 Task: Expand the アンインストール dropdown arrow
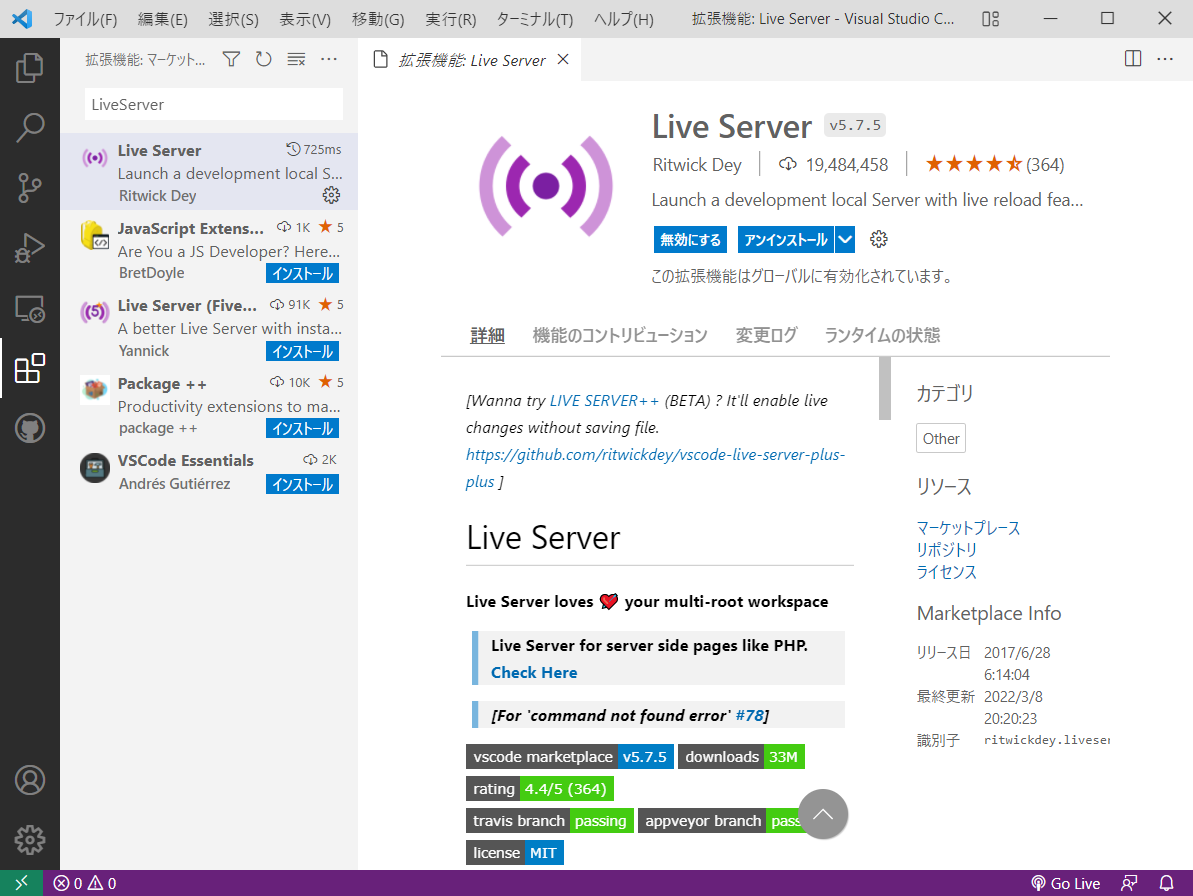click(843, 239)
